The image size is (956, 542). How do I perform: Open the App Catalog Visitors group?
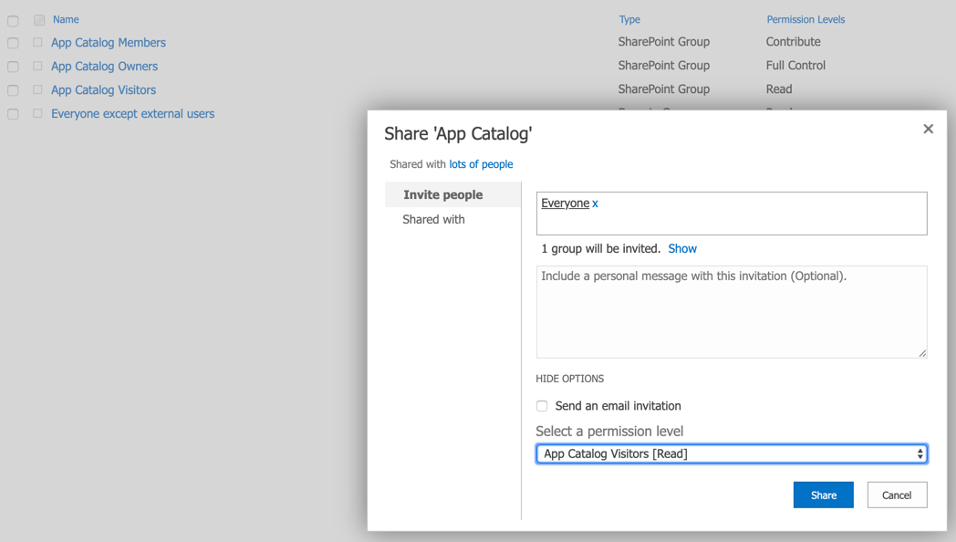(104, 90)
